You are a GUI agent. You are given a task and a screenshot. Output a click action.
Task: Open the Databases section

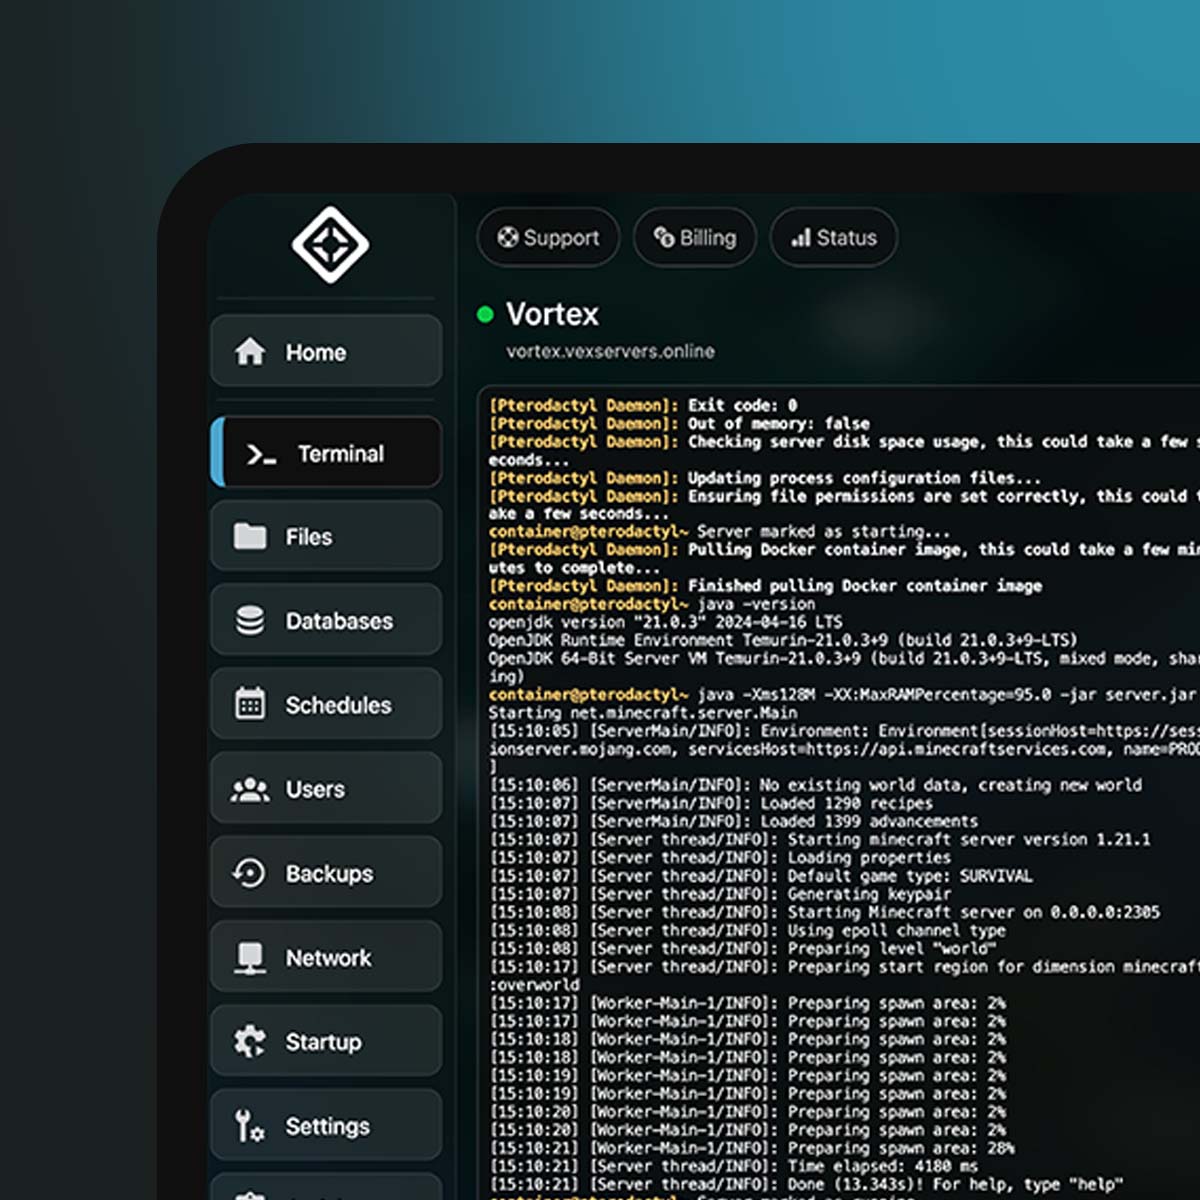(x=326, y=620)
